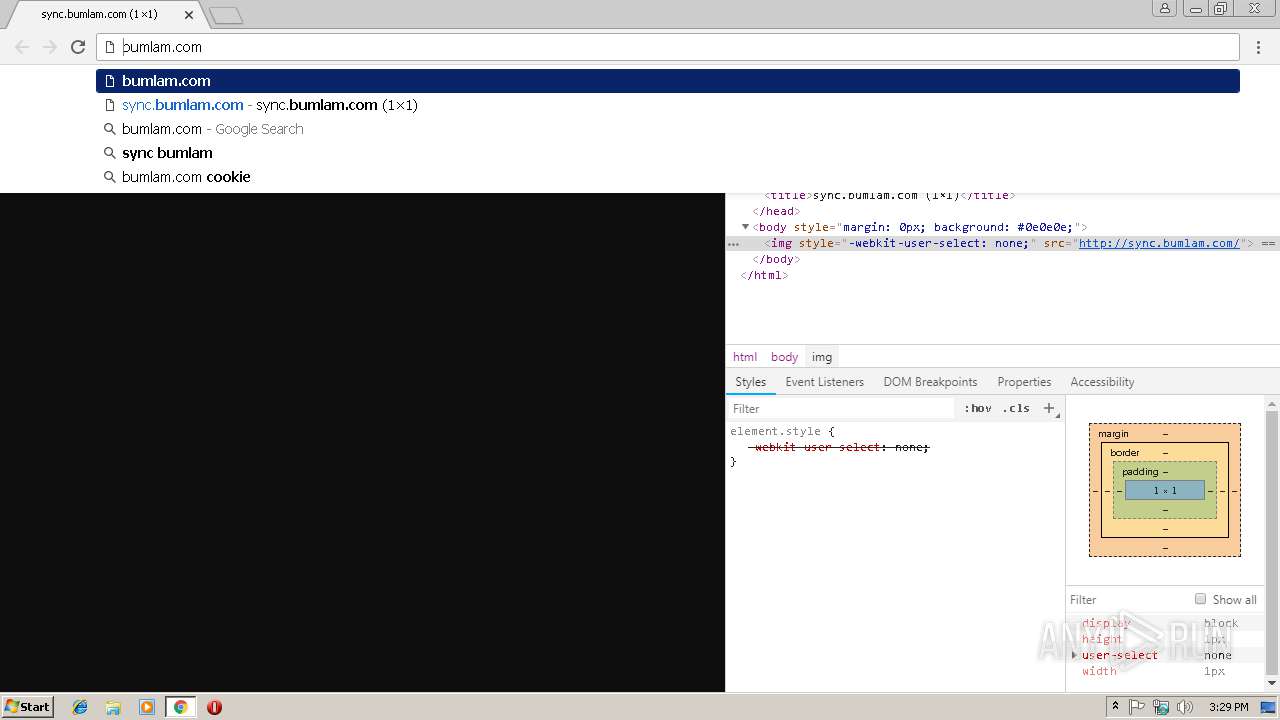Screen dimensions: 1280x720
Task: Click the margin label in box model
Action: 1113,434
